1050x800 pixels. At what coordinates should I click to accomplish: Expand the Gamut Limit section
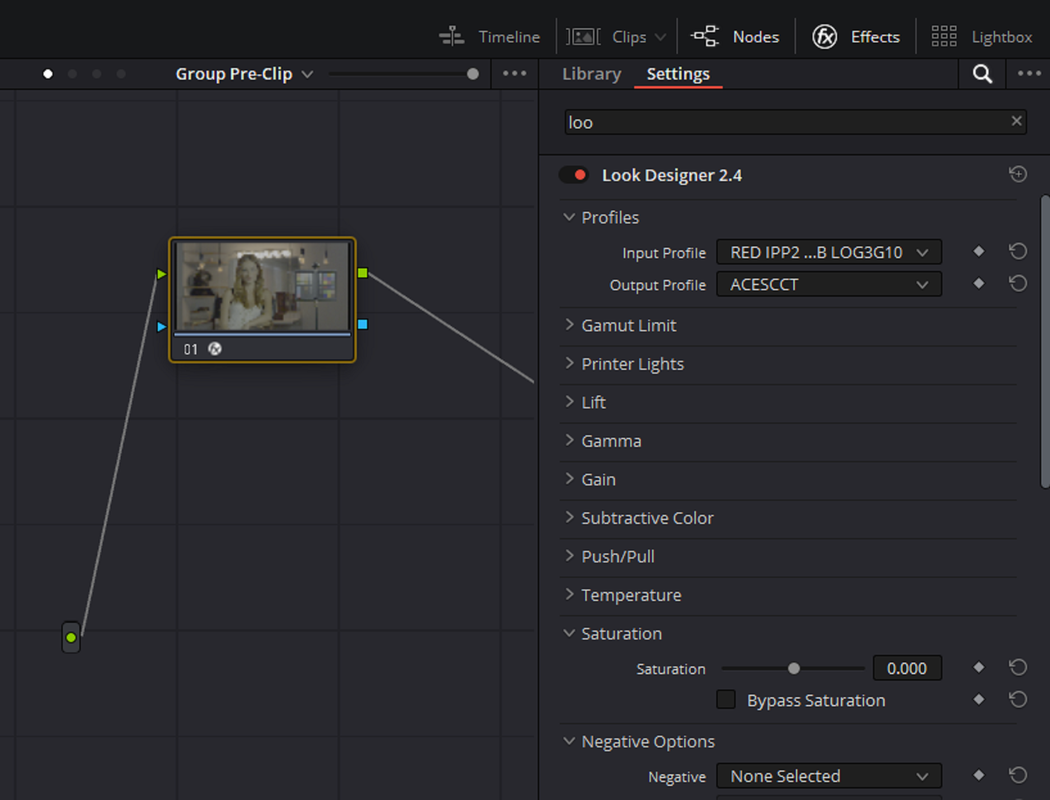[569, 325]
